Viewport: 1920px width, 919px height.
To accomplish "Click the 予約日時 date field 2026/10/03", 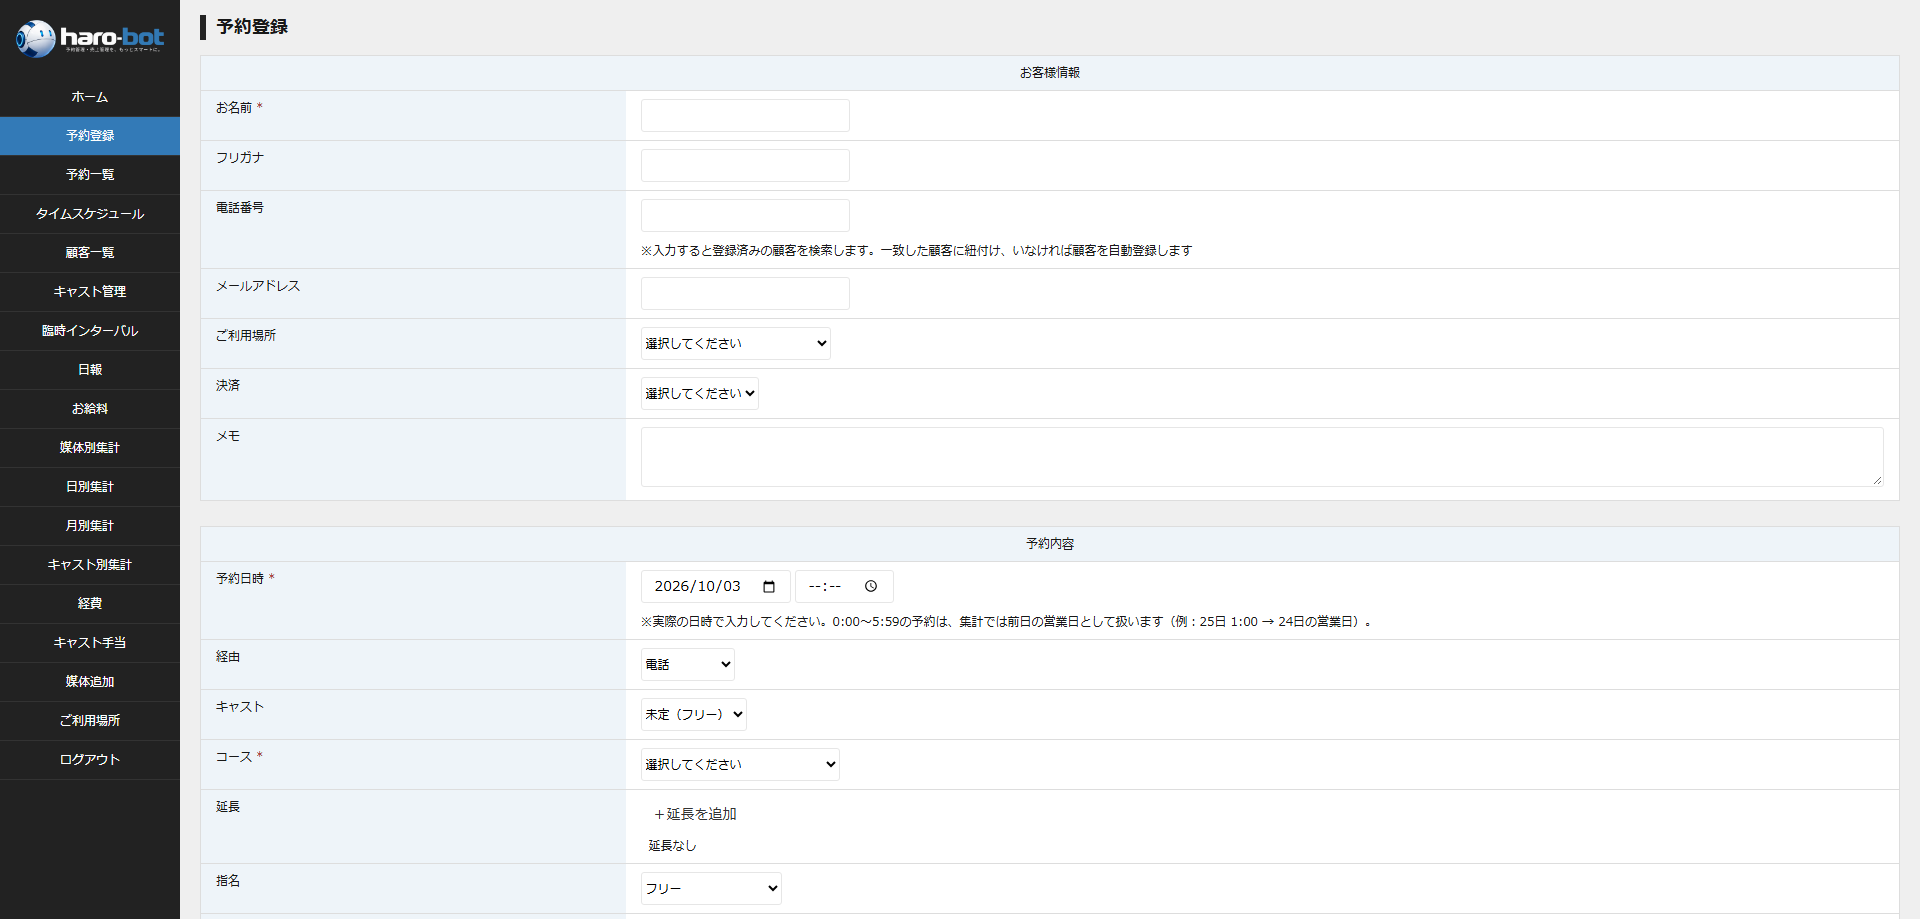I will [x=716, y=587].
